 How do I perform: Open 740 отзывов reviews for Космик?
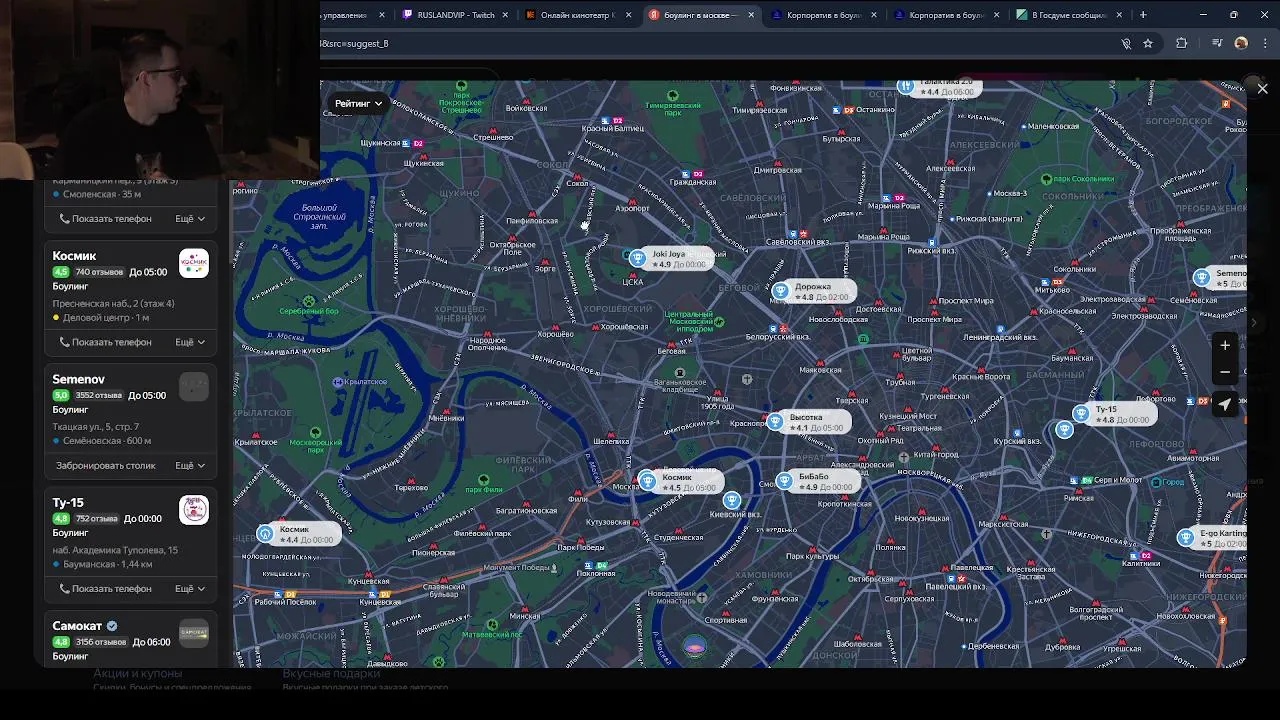[x=99, y=272]
